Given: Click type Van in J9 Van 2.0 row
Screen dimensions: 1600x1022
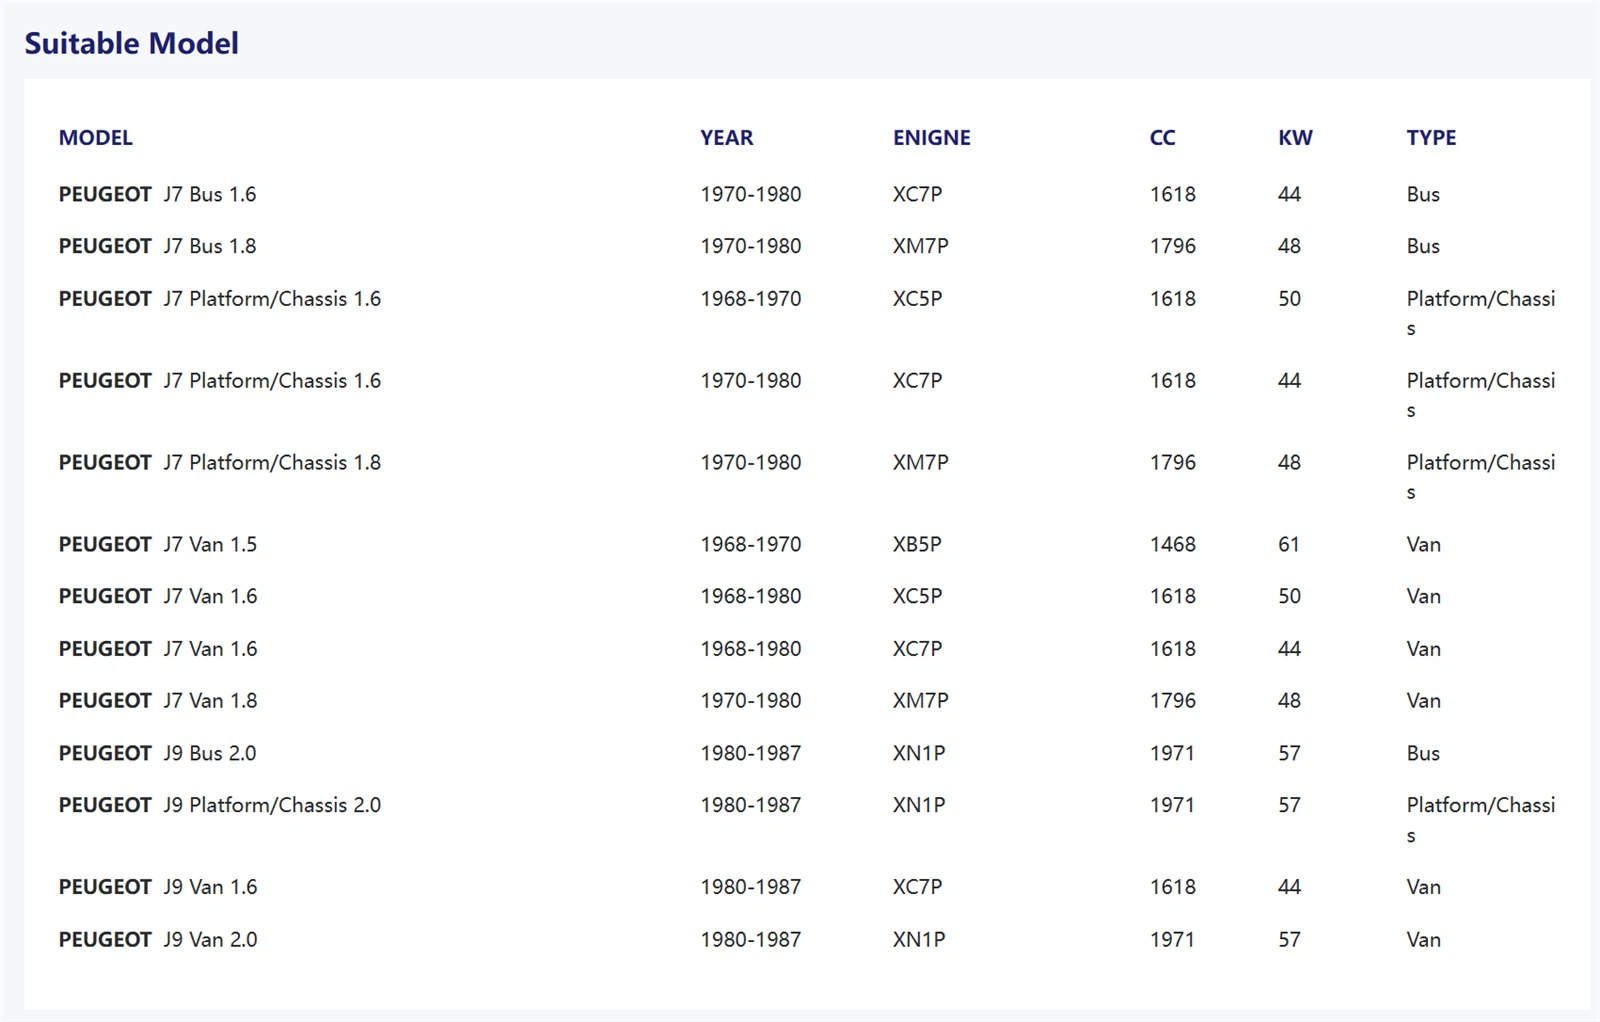Looking at the screenshot, I should click(x=1423, y=939).
